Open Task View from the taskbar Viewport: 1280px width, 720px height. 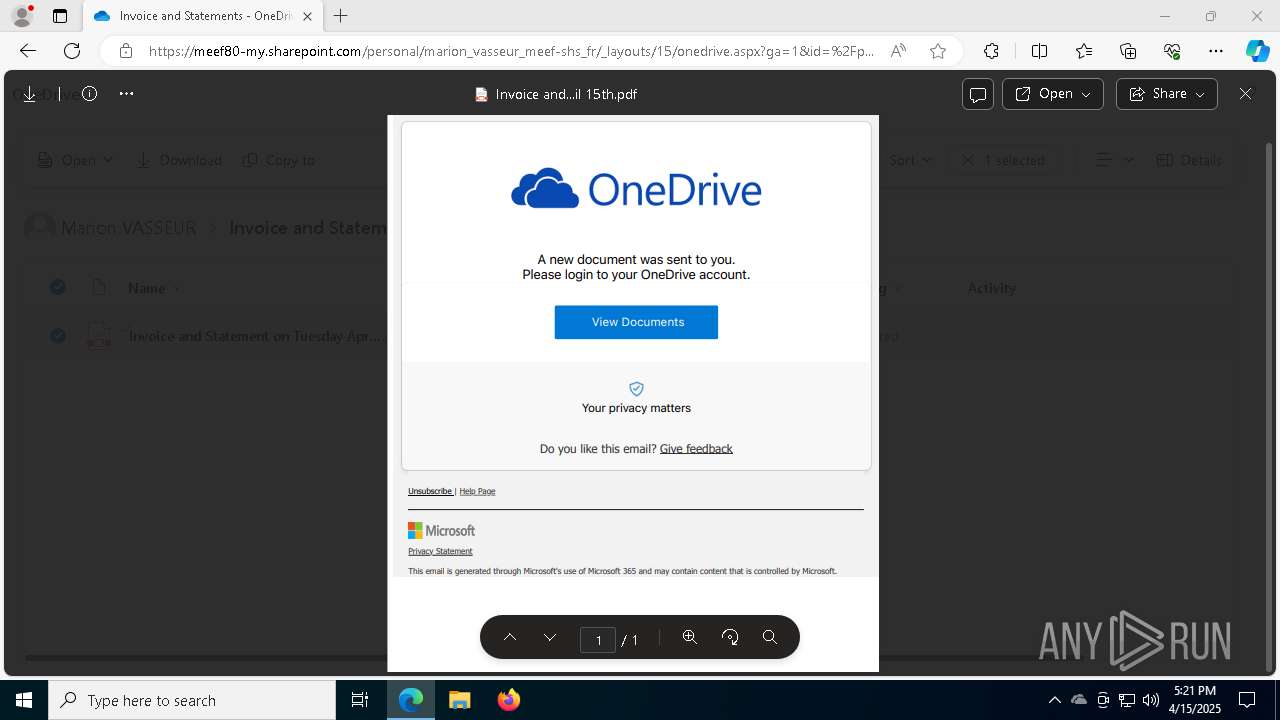pyautogui.click(x=360, y=700)
